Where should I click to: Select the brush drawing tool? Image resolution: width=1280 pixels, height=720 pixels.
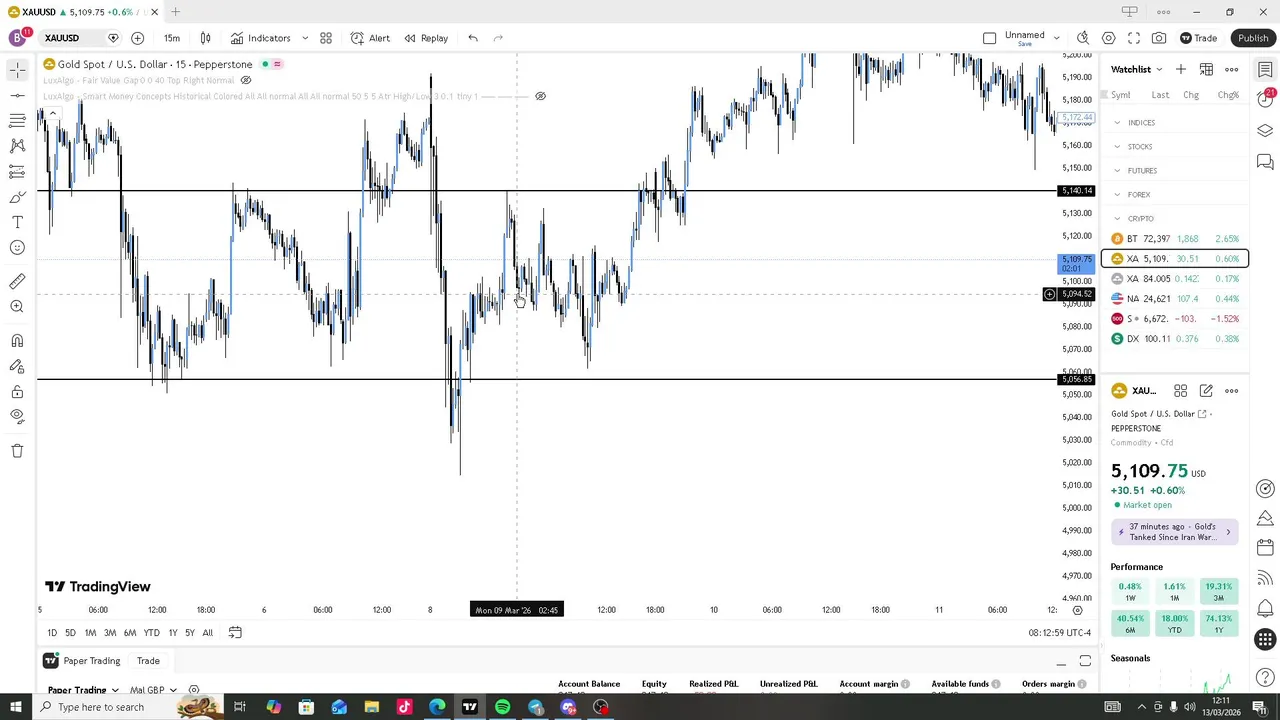17,197
